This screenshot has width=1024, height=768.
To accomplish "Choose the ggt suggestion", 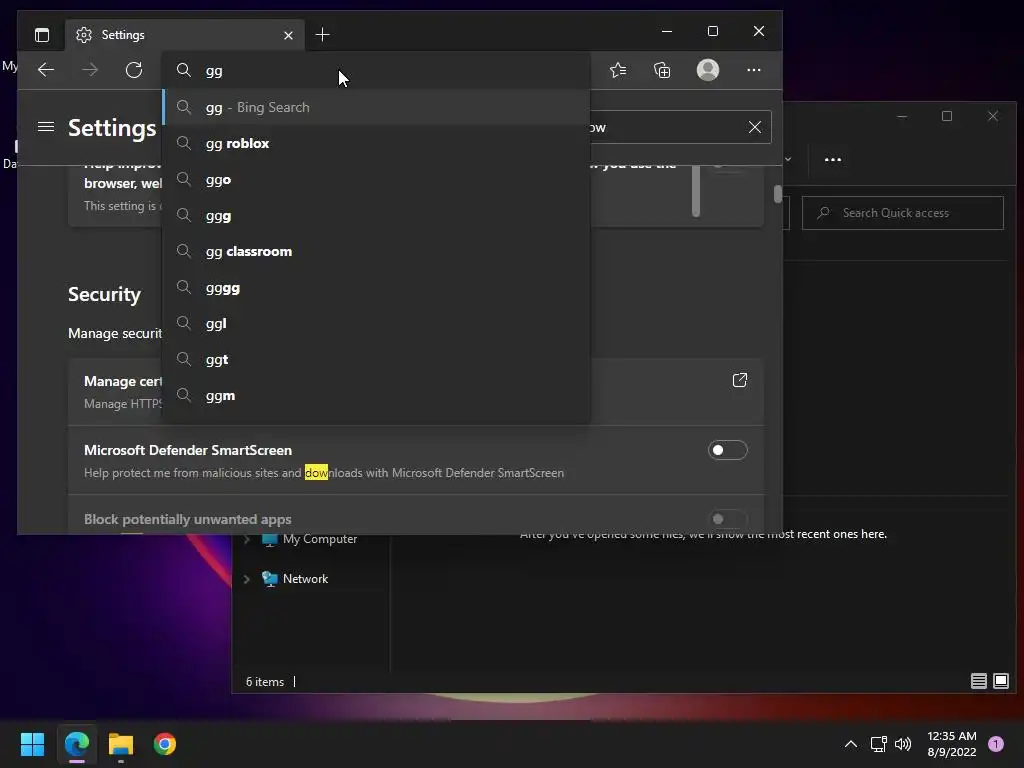I will [376, 359].
